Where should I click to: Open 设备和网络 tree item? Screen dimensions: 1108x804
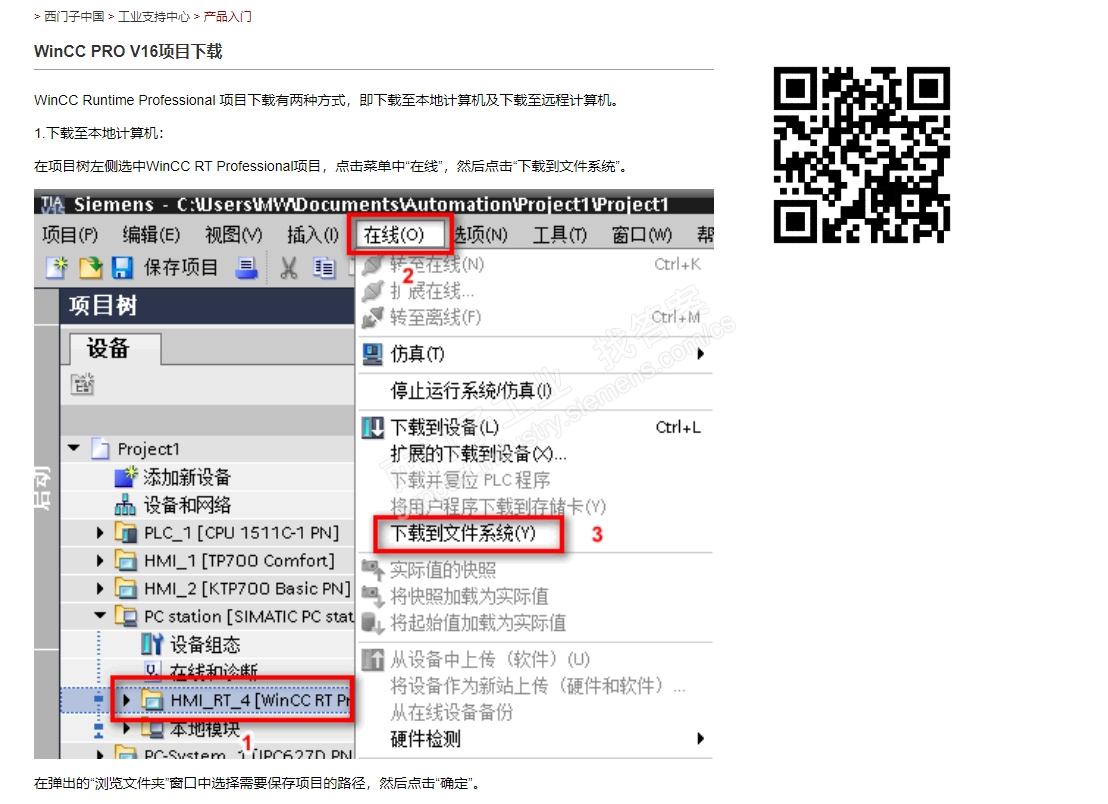tap(187, 505)
